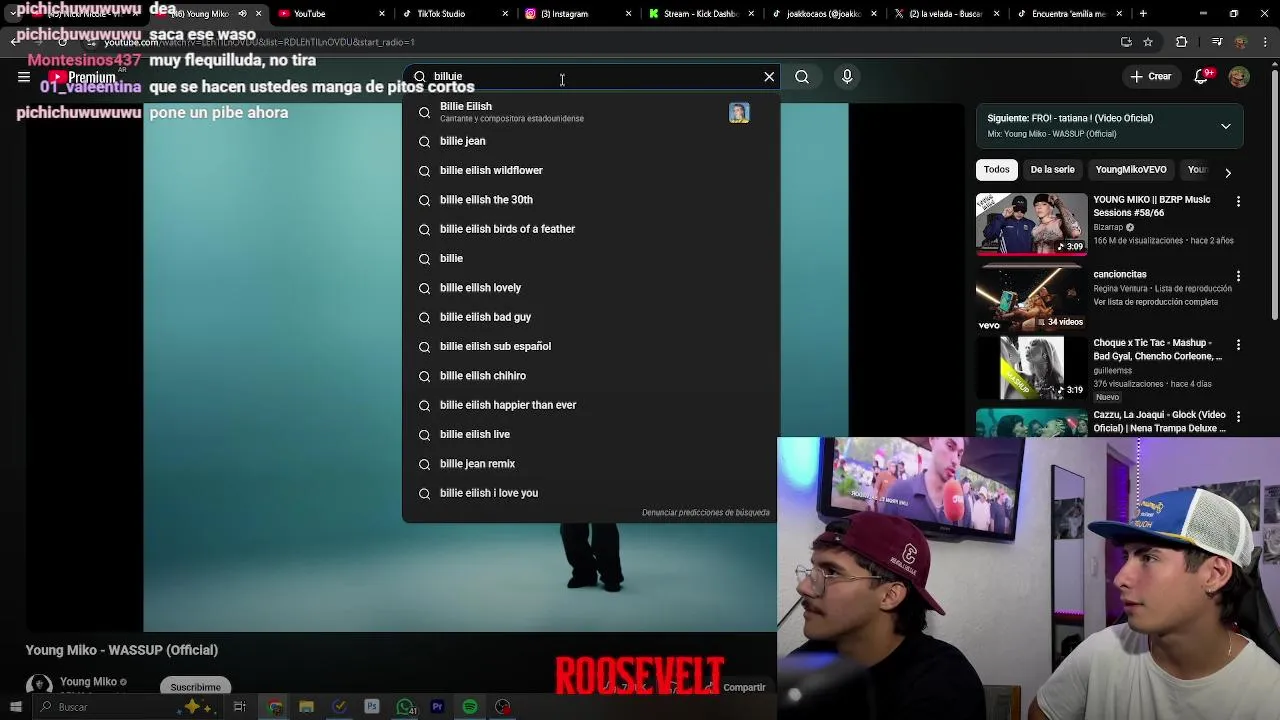This screenshot has height=720, width=1280.
Task: Open Photoshop from the taskbar
Action: click(372, 707)
